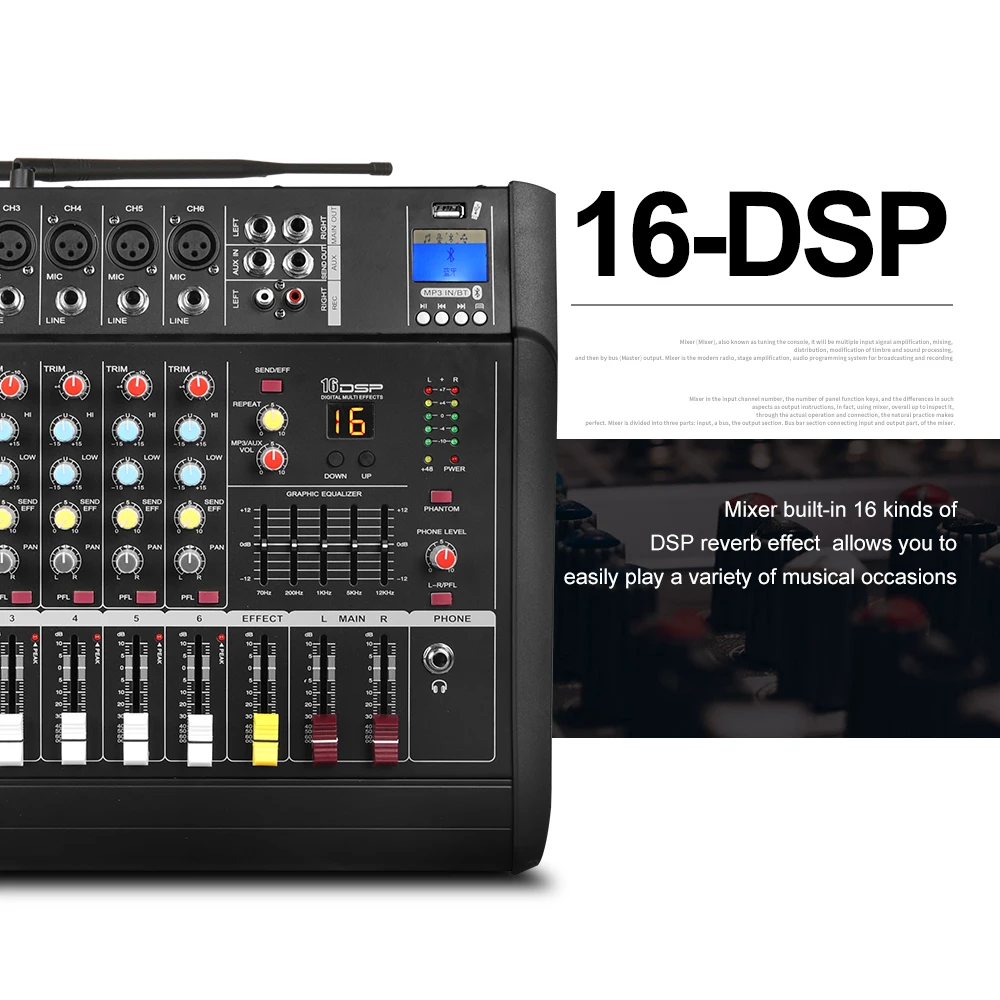Screen dimensions: 1000x1000
Task: Click the yellow REPEAT knob
Action: pyautogui.click(x=272, y=420)
